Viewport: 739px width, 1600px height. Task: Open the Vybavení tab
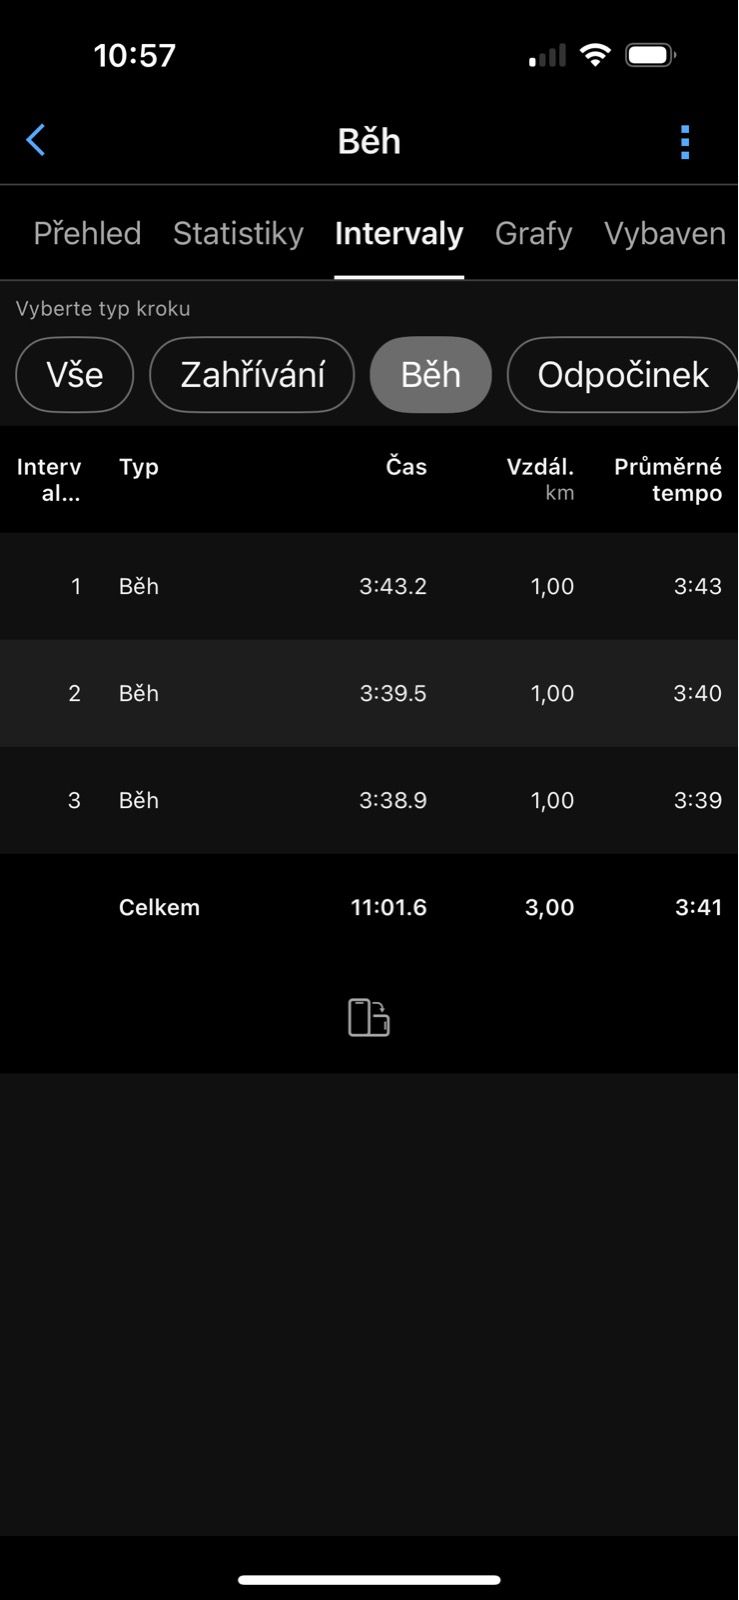pyautogui.click(x=665, y=233)
